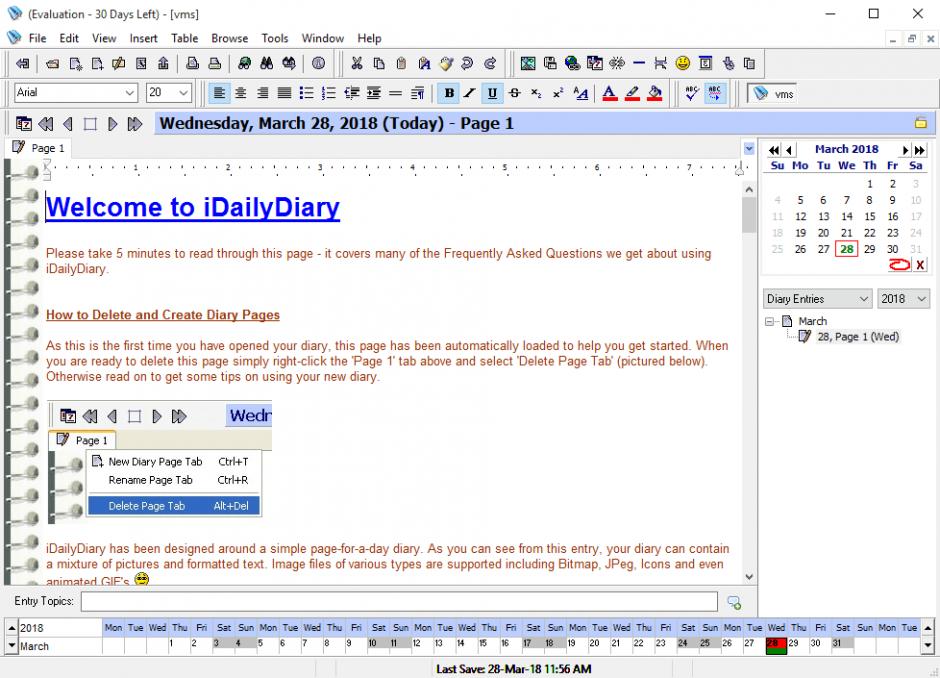Viewport: 940px width, 678px height.
Task: Go to the first diary entry arrow
Action: tap(46, 124)
